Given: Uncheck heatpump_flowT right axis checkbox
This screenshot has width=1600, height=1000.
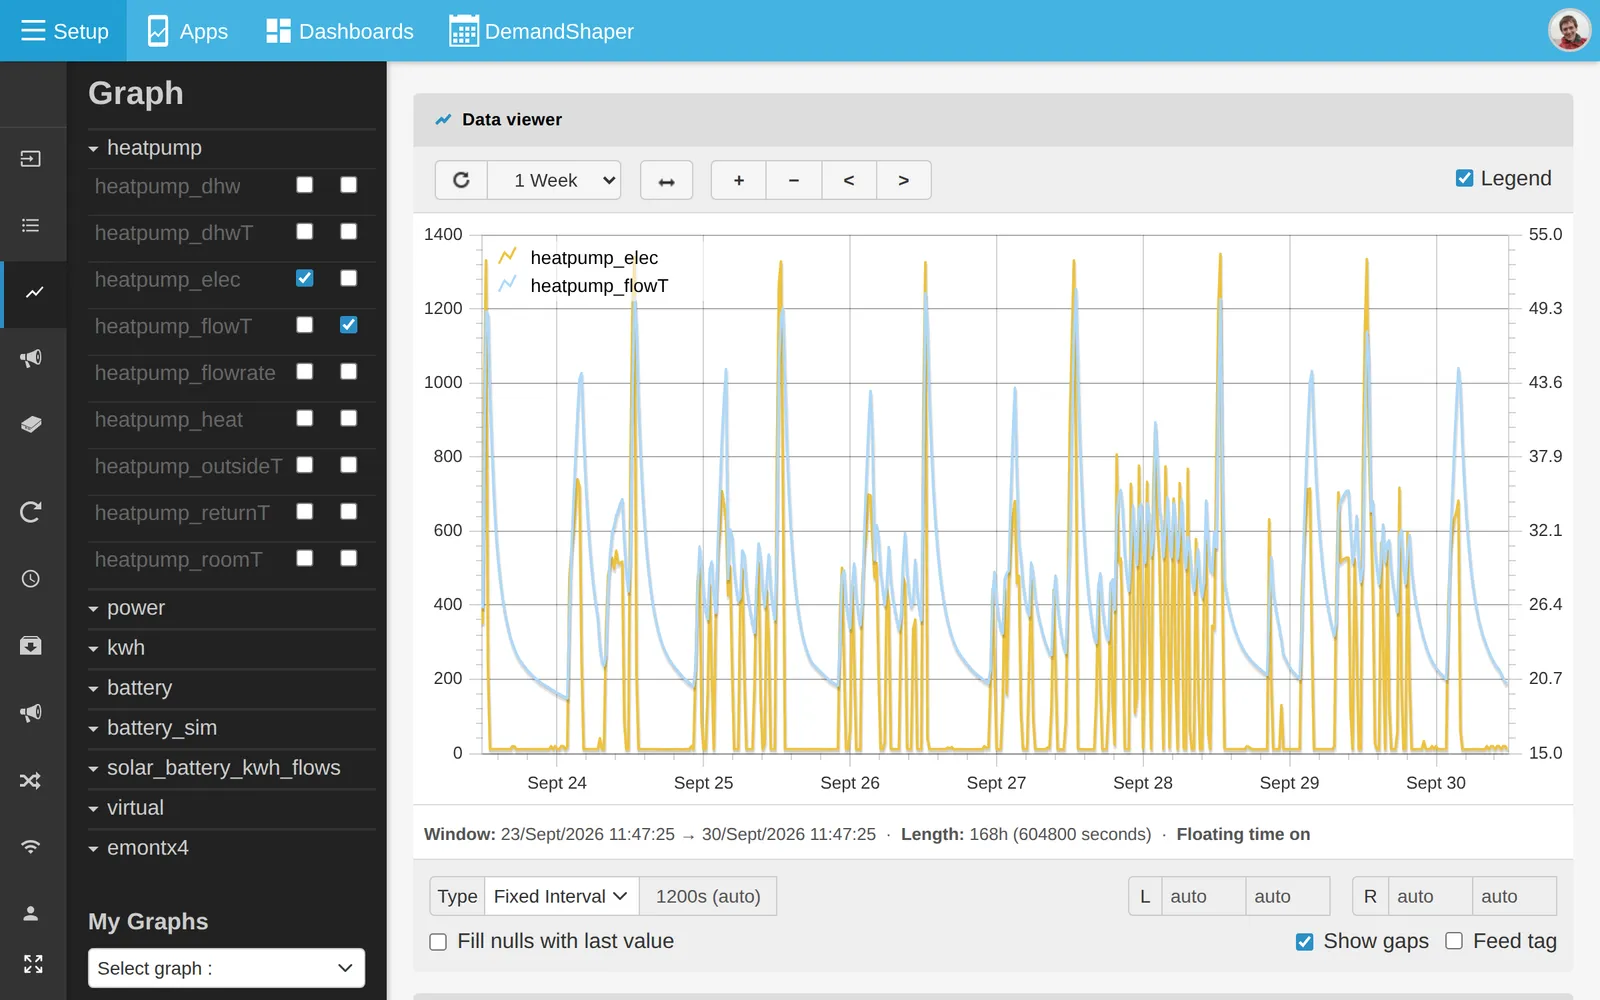Looking at the screenshot, I should [349, 325].
